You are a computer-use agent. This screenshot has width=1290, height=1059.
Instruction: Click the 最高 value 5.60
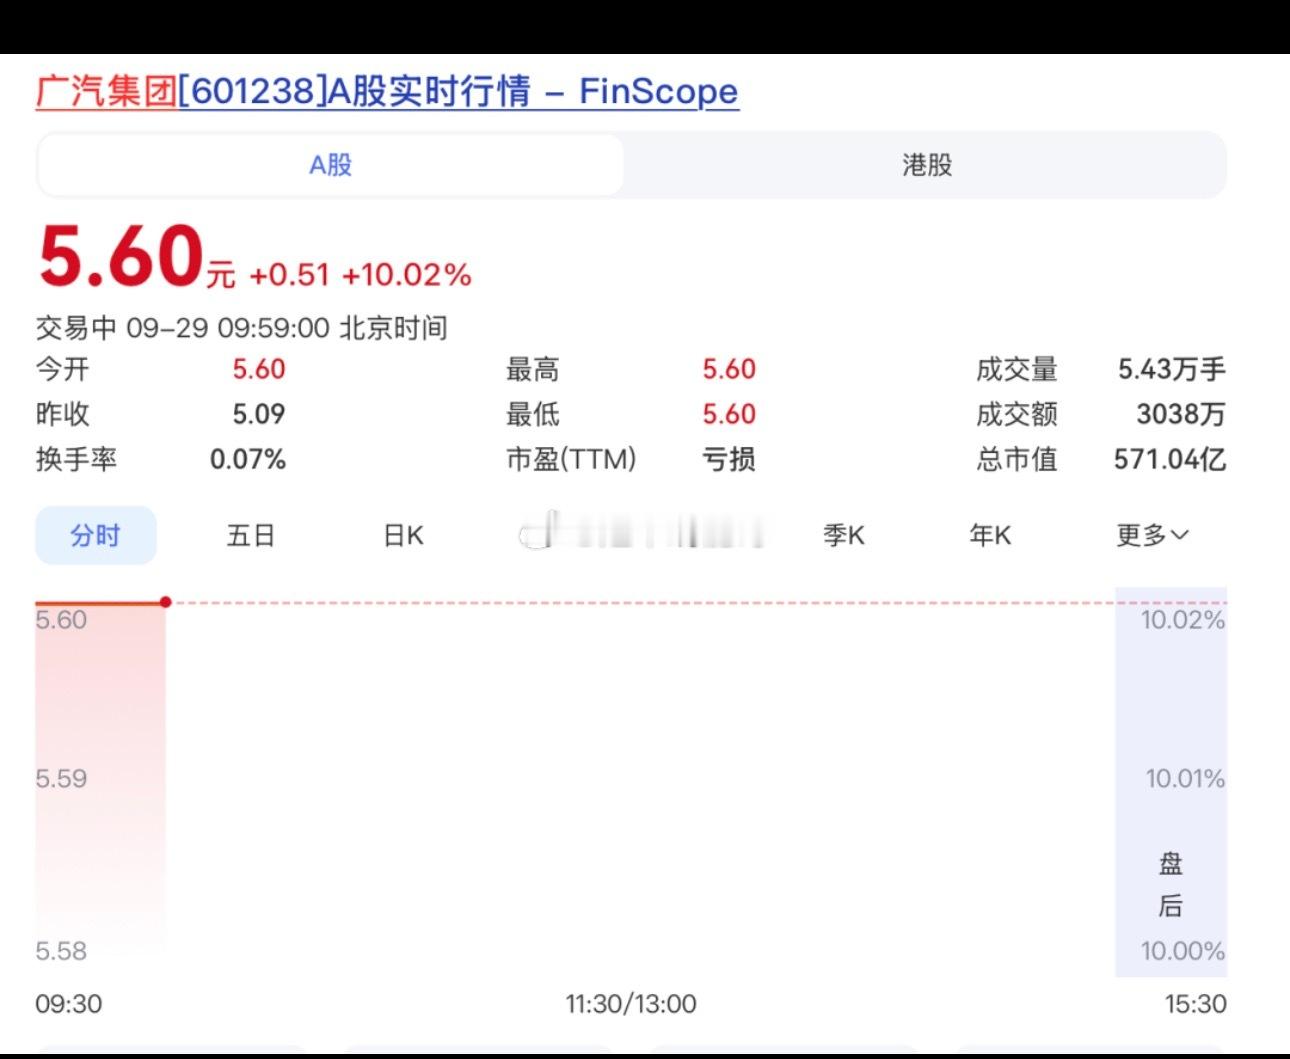[x=729, y=369]
